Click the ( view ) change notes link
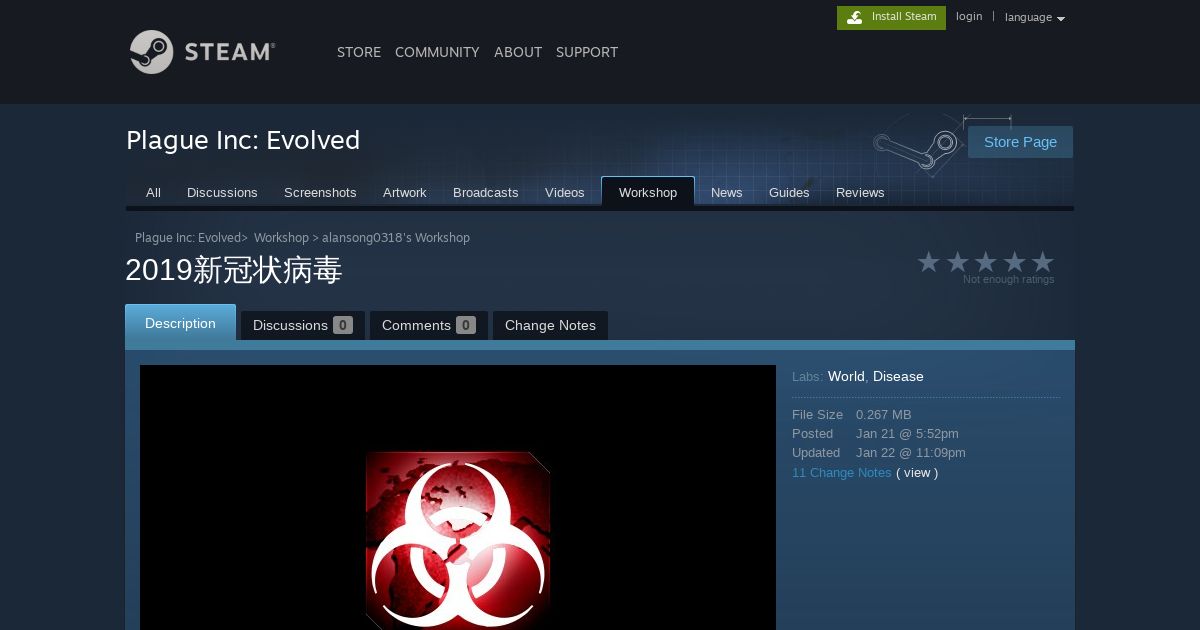The height and width of the screenshot is (630, 1200). tap(917, 473)
